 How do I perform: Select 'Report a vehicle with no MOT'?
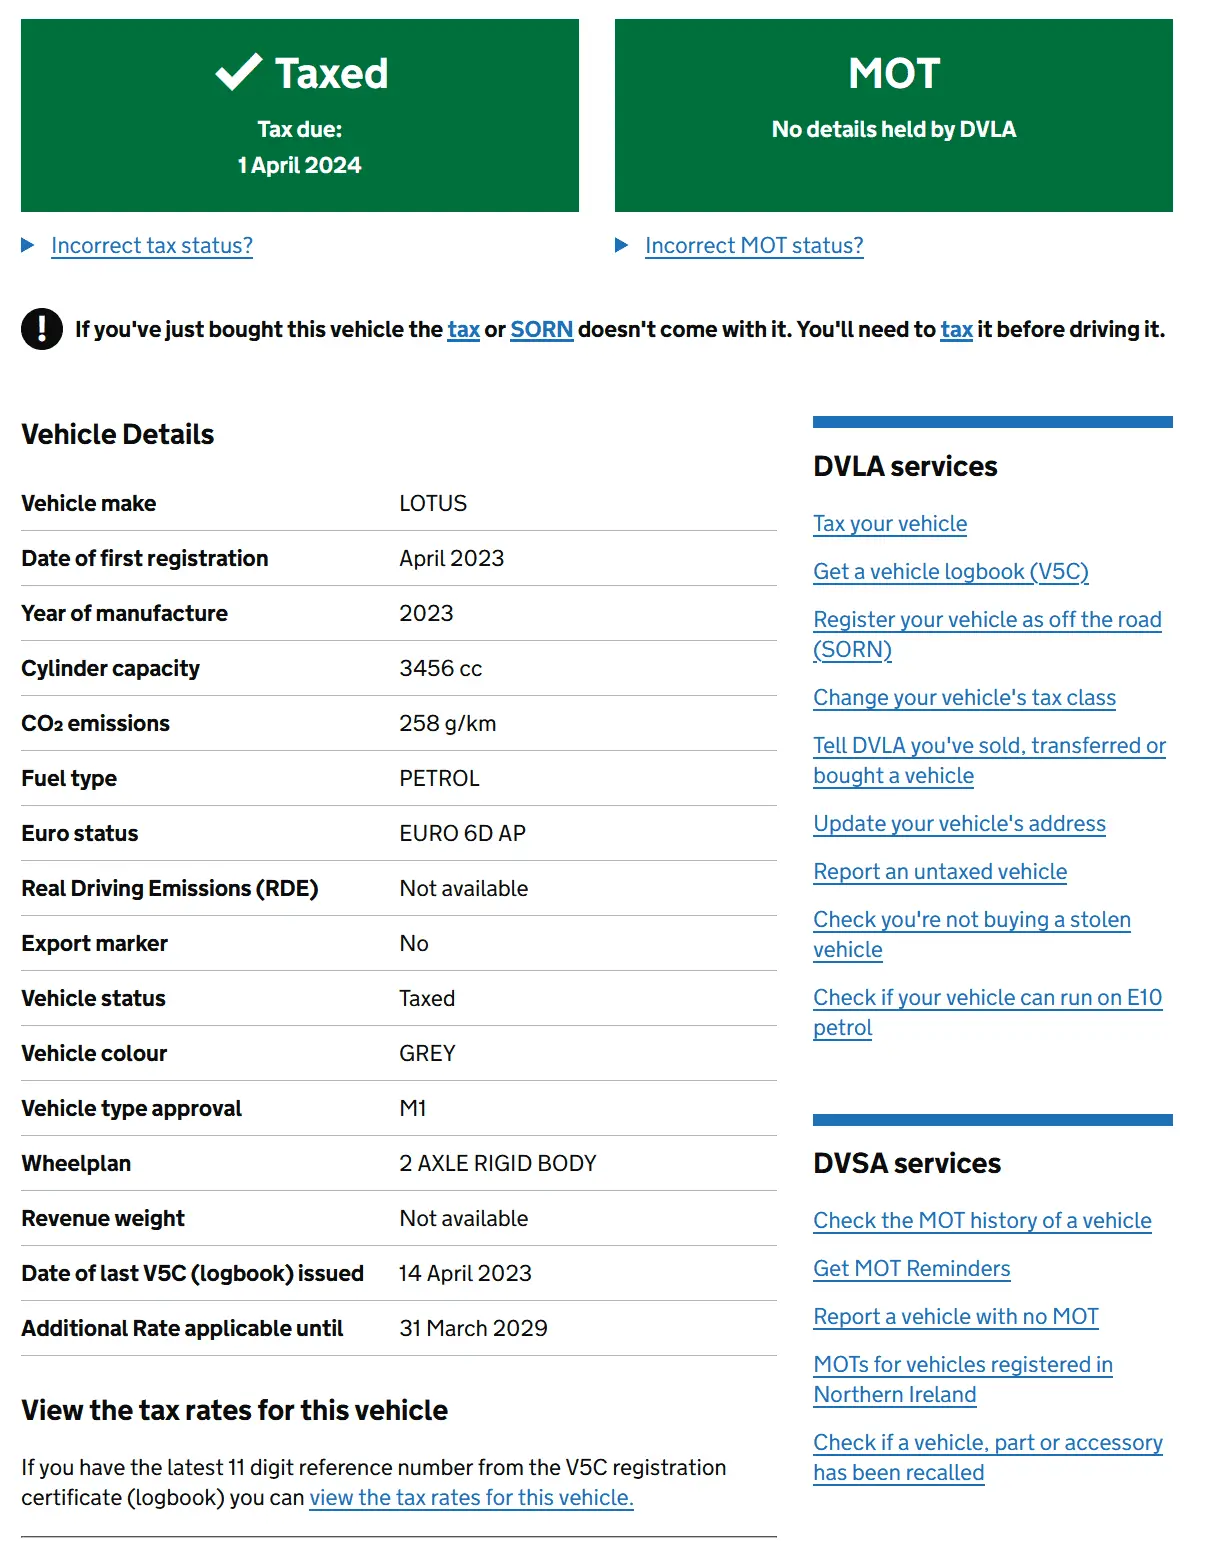[955, 1317]
